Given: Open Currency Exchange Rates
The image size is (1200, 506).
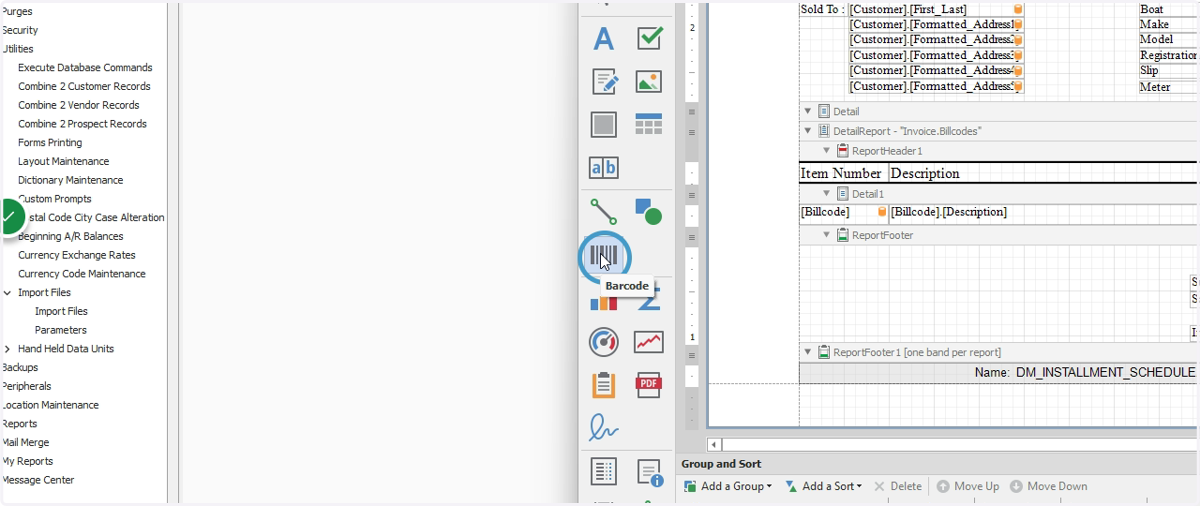Looking at the screenshot, I should (77, 255).
